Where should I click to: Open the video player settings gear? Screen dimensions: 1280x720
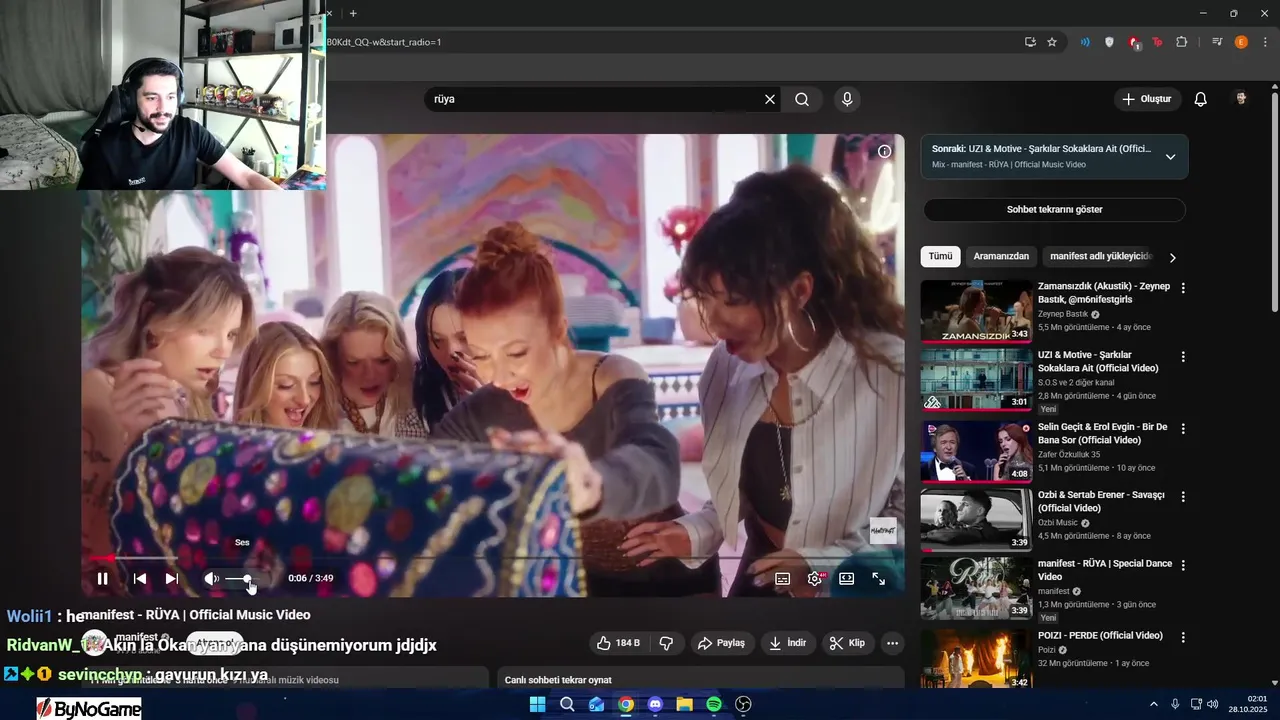click(815, 578)
